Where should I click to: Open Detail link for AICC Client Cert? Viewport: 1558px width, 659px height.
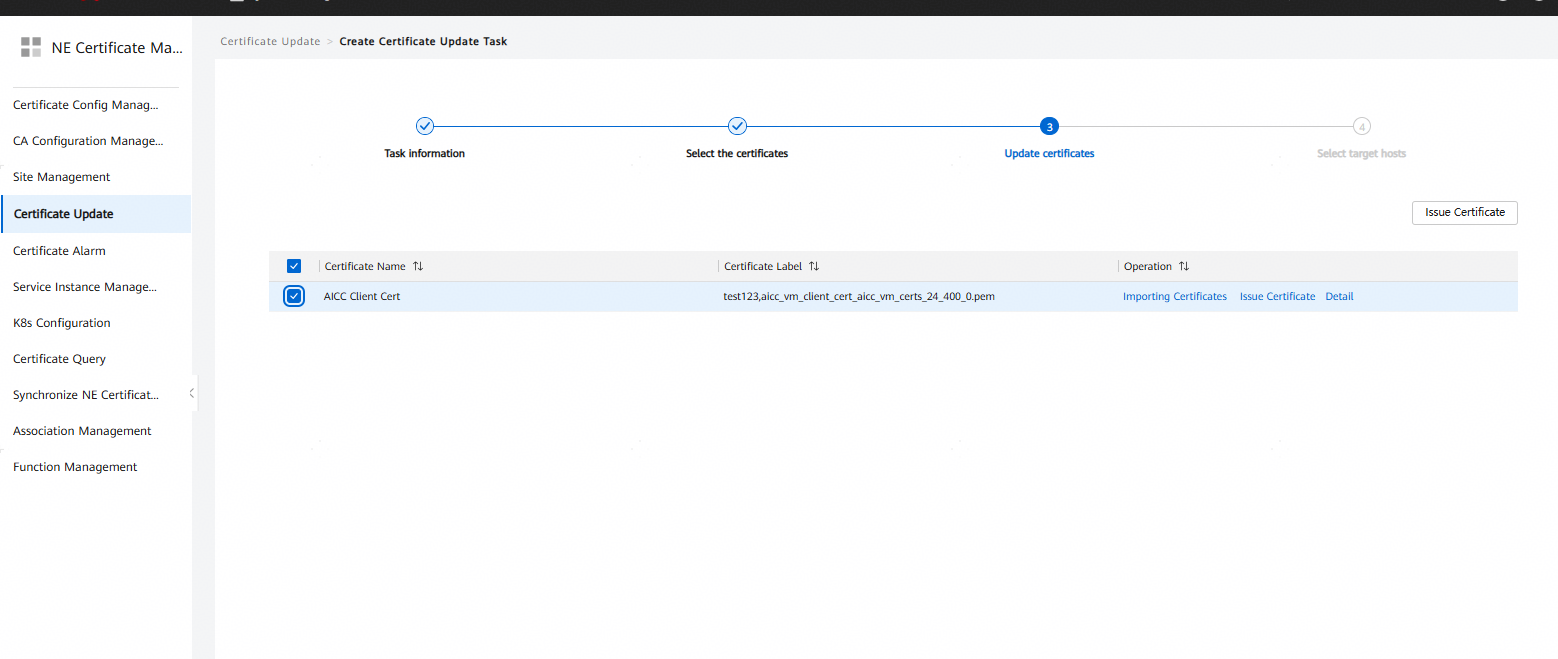pos(1339,297)
